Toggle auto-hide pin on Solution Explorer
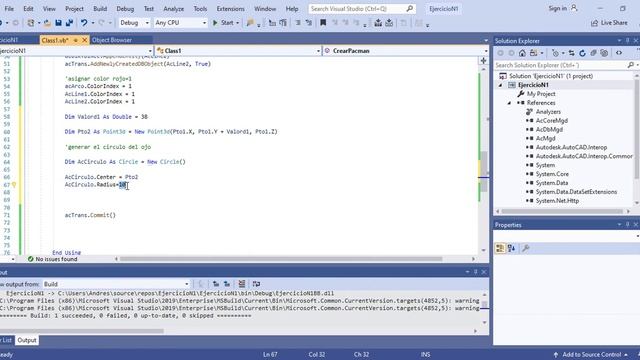 [x=628, y=41]
